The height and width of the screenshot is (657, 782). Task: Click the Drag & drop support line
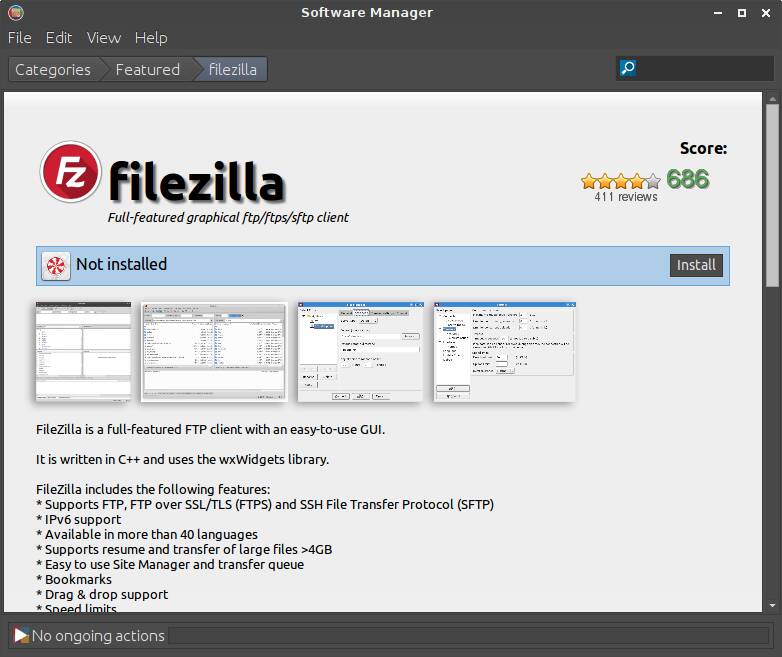[x=102, y=594]
